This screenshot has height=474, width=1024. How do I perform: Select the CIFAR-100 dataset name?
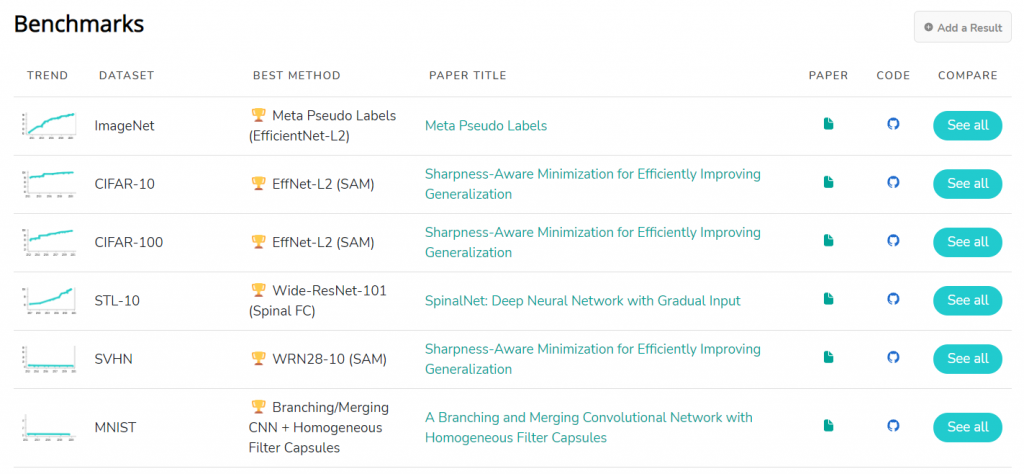tap(129, 242)
